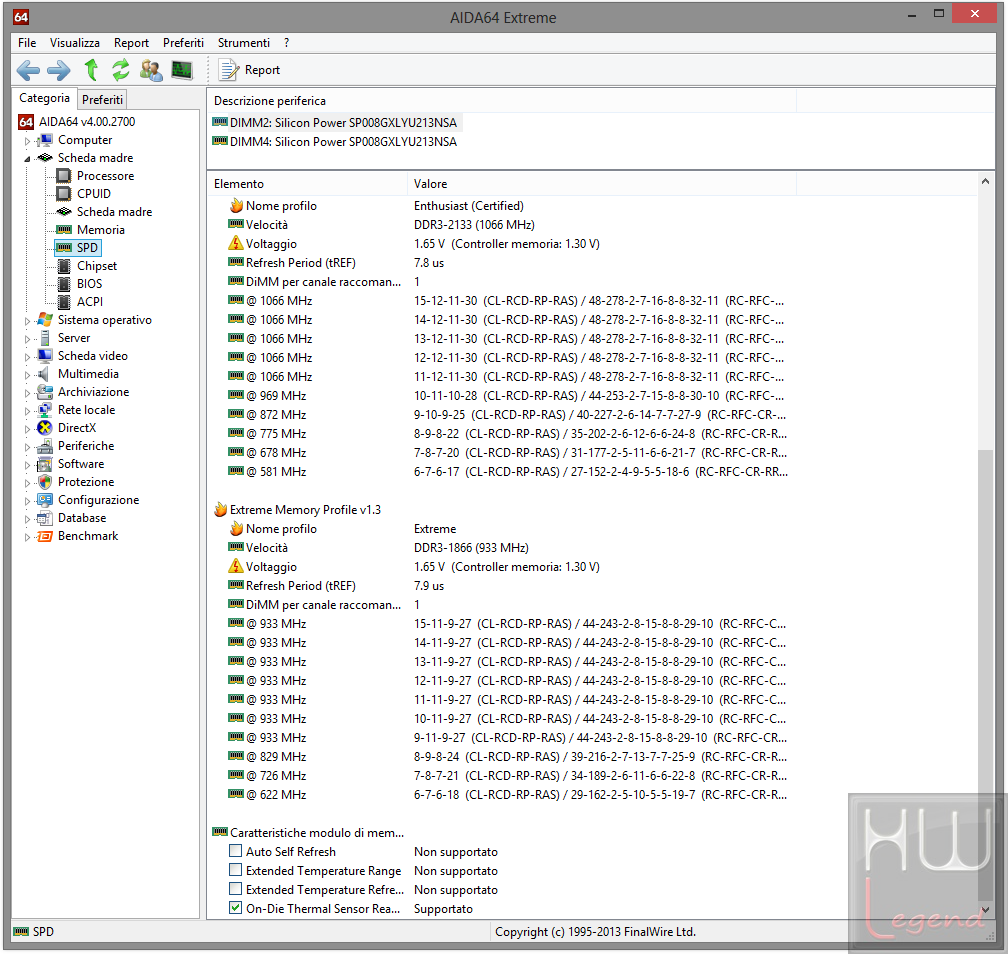Viewport: 1008px width, 954px height.
Task: Select the @ 622 MHz timing row
Action: click(x=508, y=795)
